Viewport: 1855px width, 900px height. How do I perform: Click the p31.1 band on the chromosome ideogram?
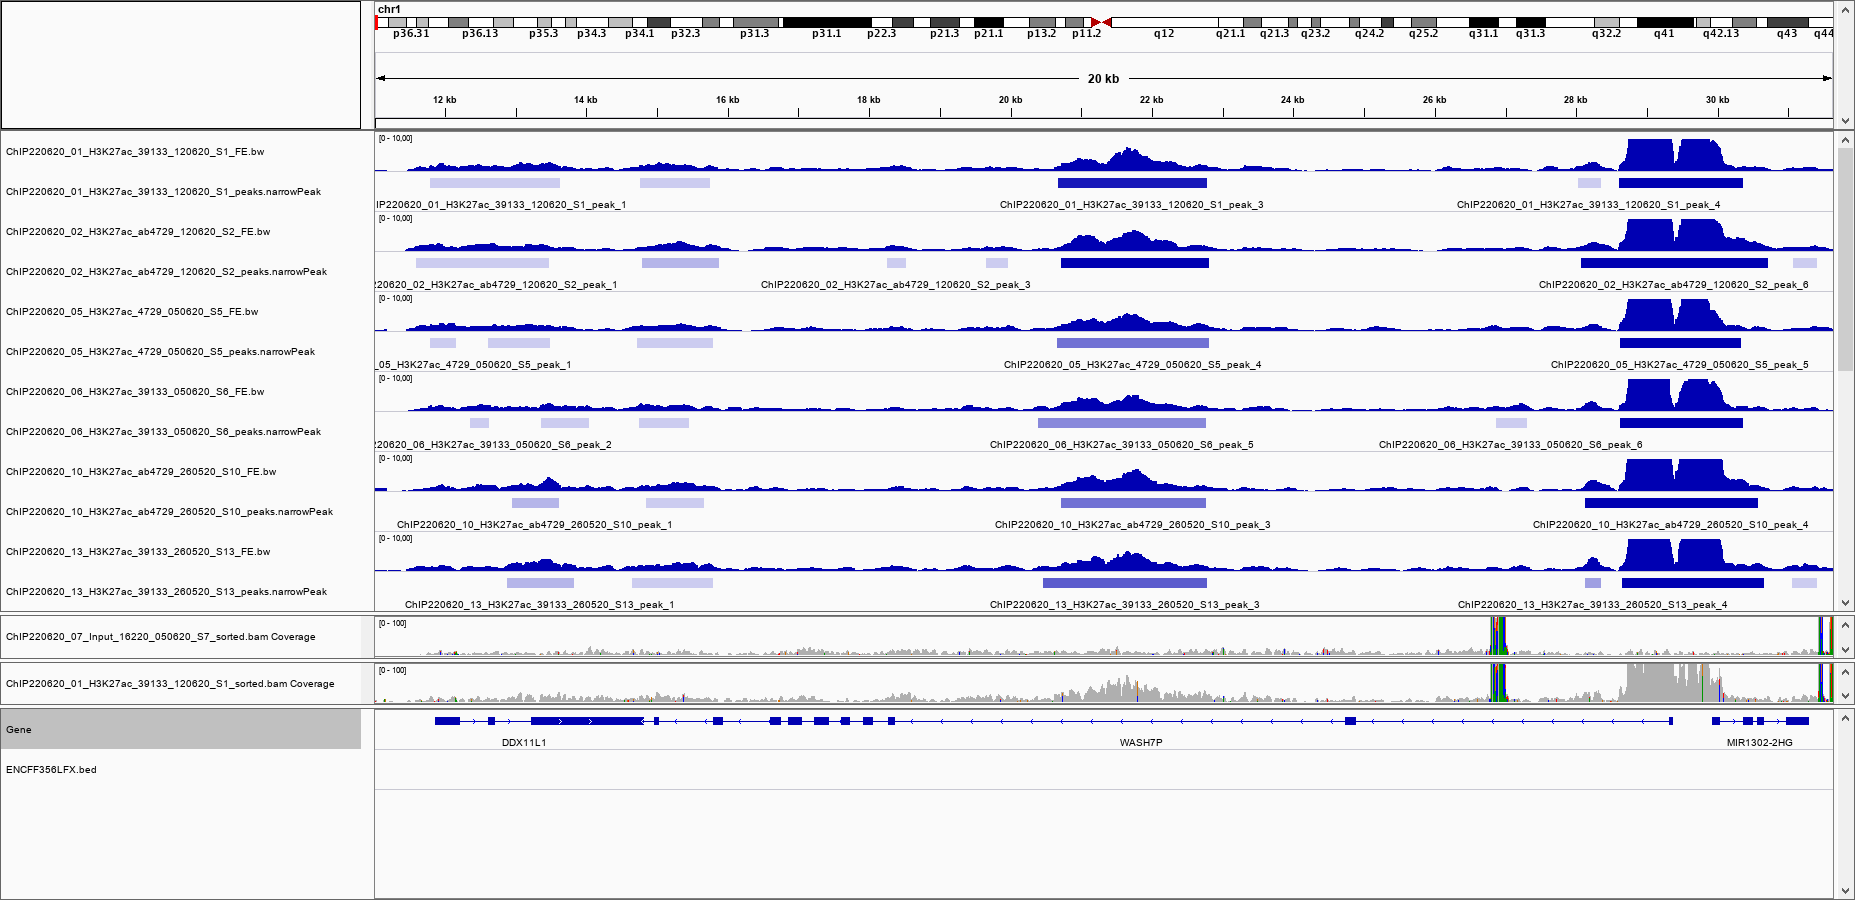[x=827, y=22]
